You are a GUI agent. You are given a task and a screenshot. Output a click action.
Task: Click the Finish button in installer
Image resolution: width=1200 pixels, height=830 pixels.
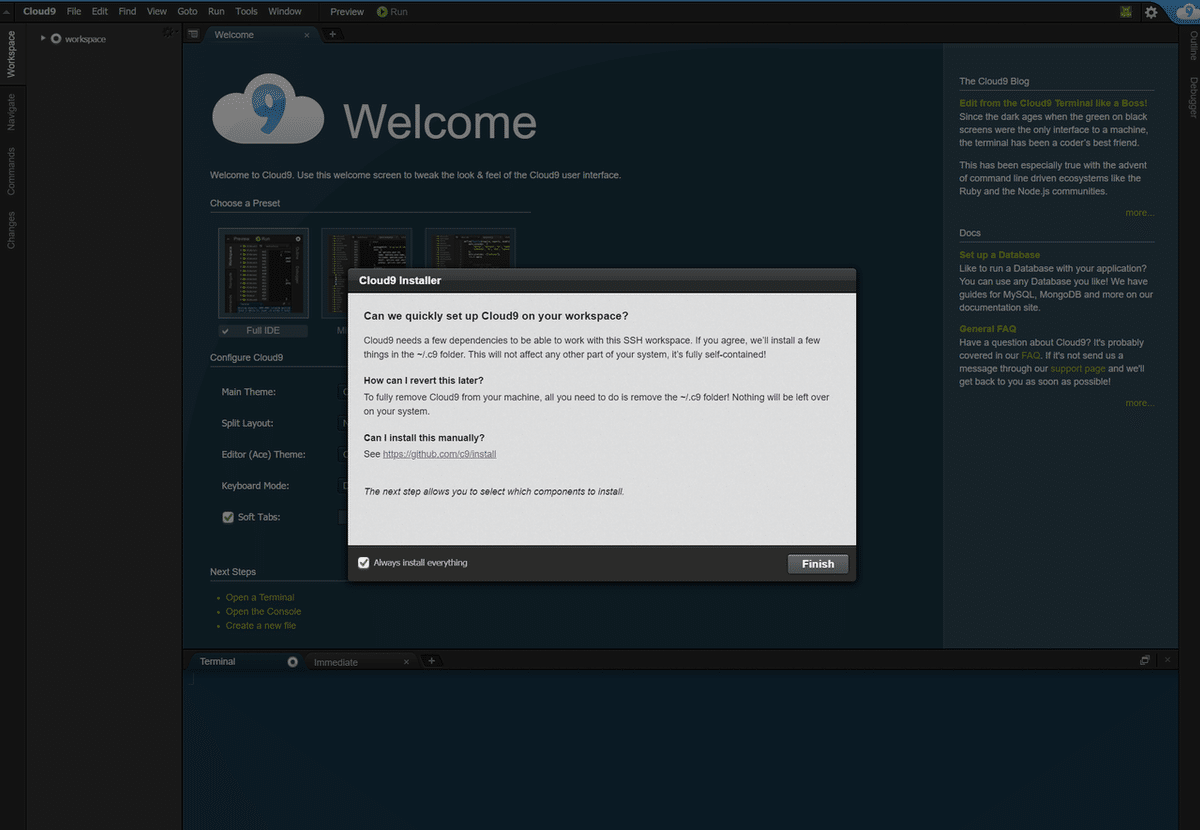(x=818, y=564)
